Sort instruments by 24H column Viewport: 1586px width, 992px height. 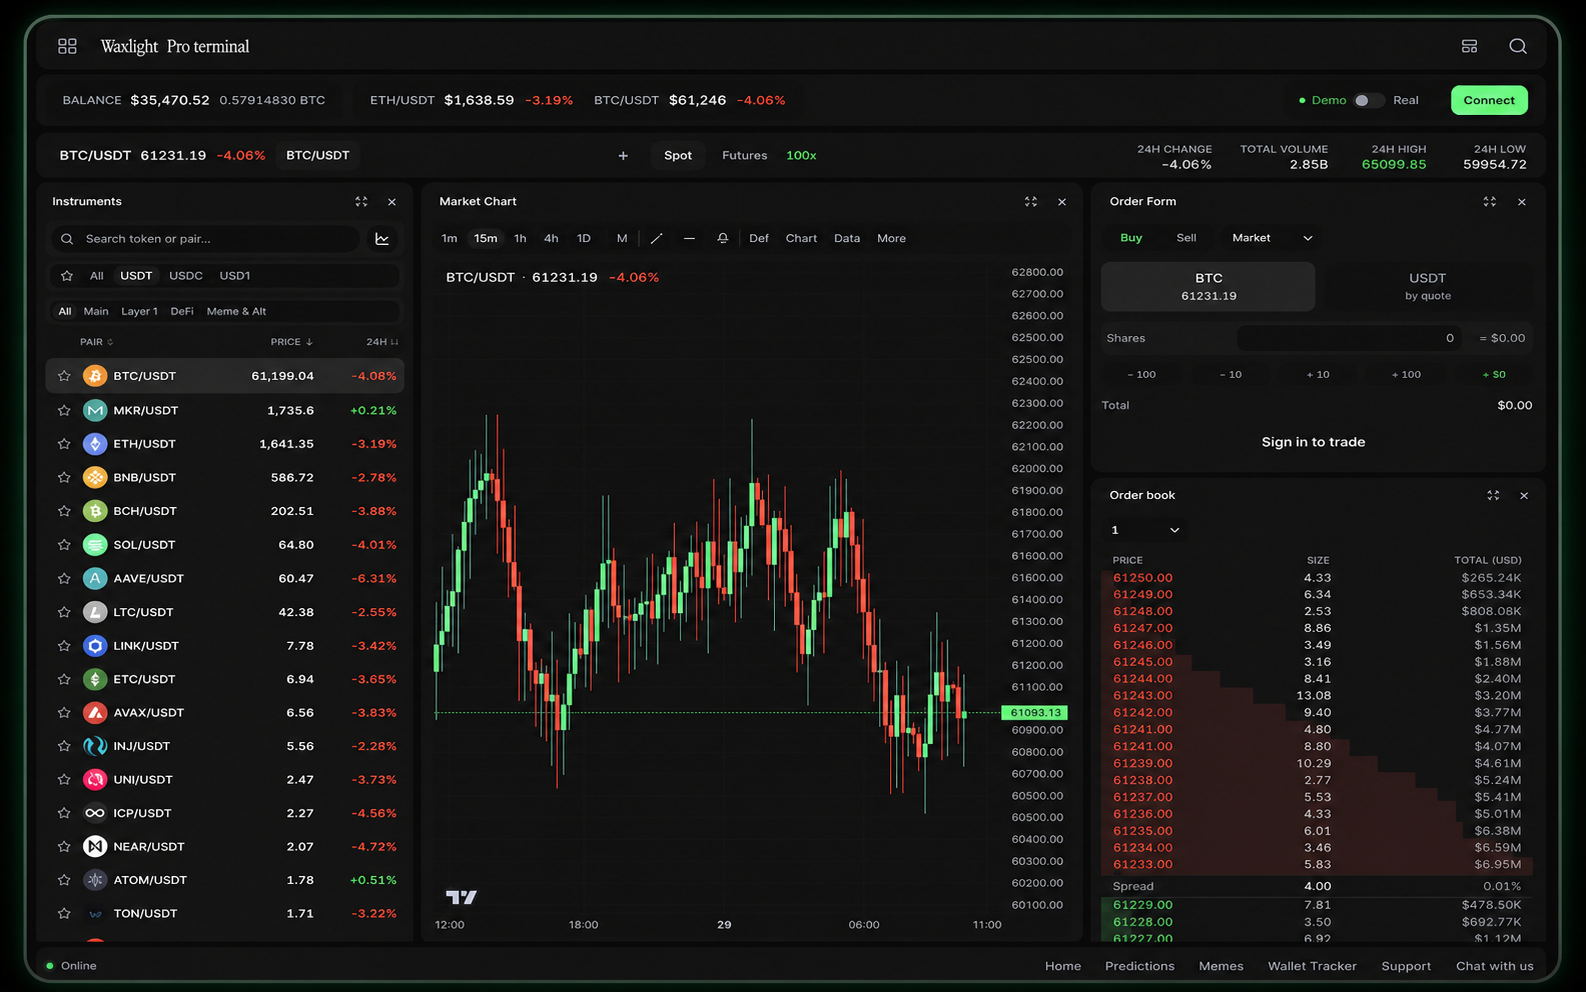[382, 342]
